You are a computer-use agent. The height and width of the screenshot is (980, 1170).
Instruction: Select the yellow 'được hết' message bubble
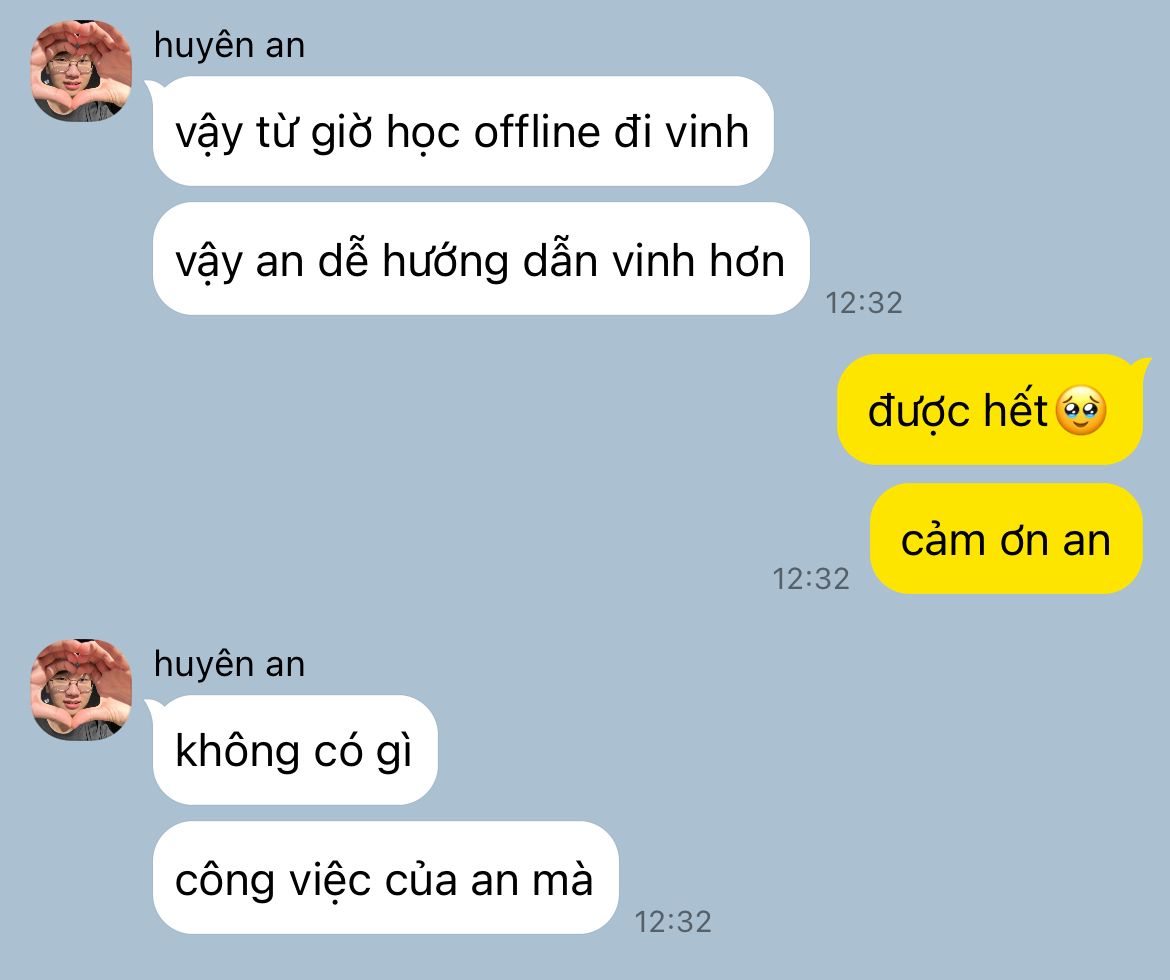pyautogui.click(x=989, y=410)
